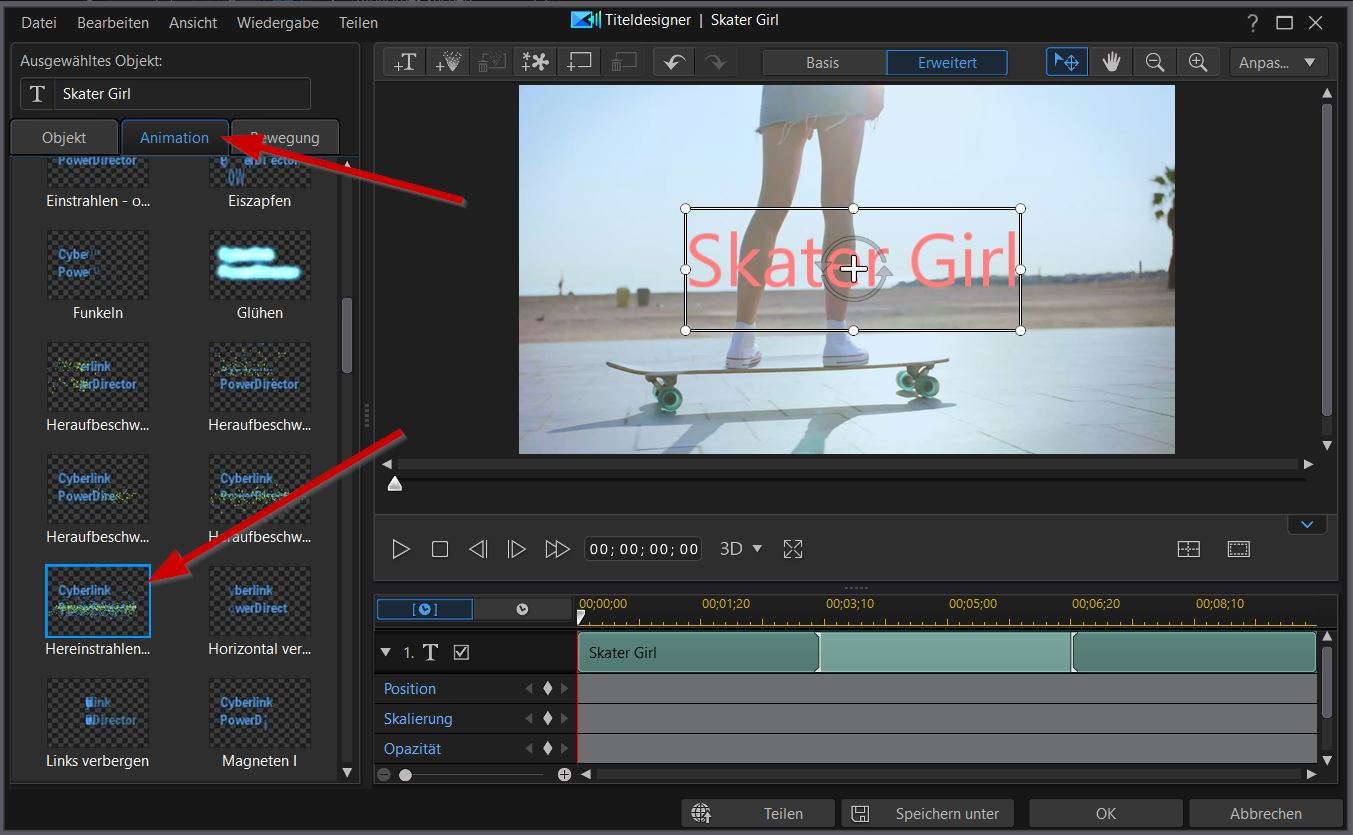1353x835 pixels.
Task: Select the hand pan tool
Action: 1111,62
